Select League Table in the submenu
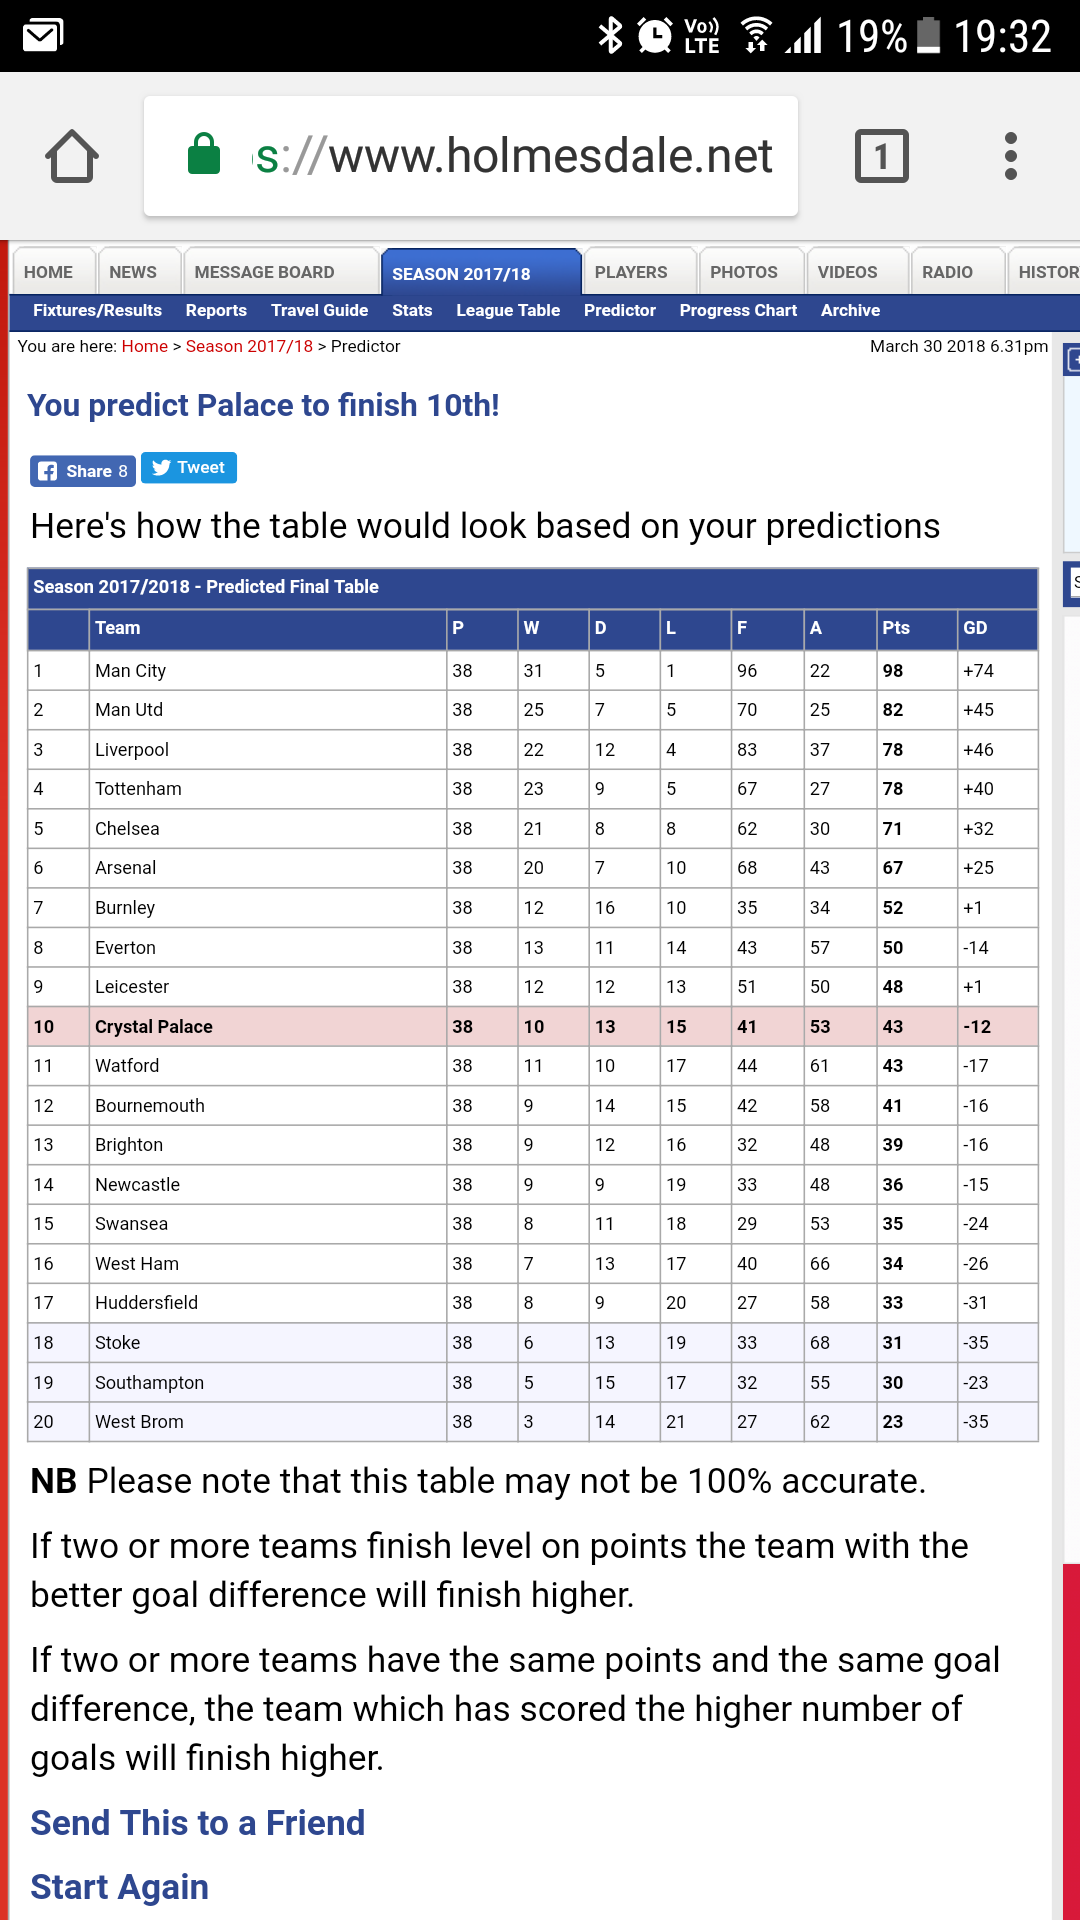 (508, 311)
